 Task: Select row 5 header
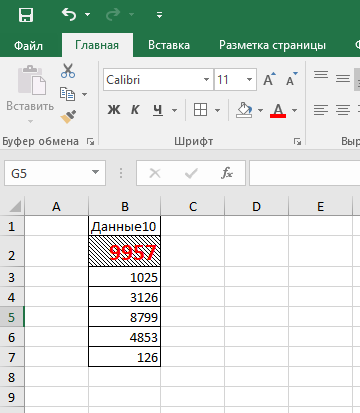tap(12, 317)
